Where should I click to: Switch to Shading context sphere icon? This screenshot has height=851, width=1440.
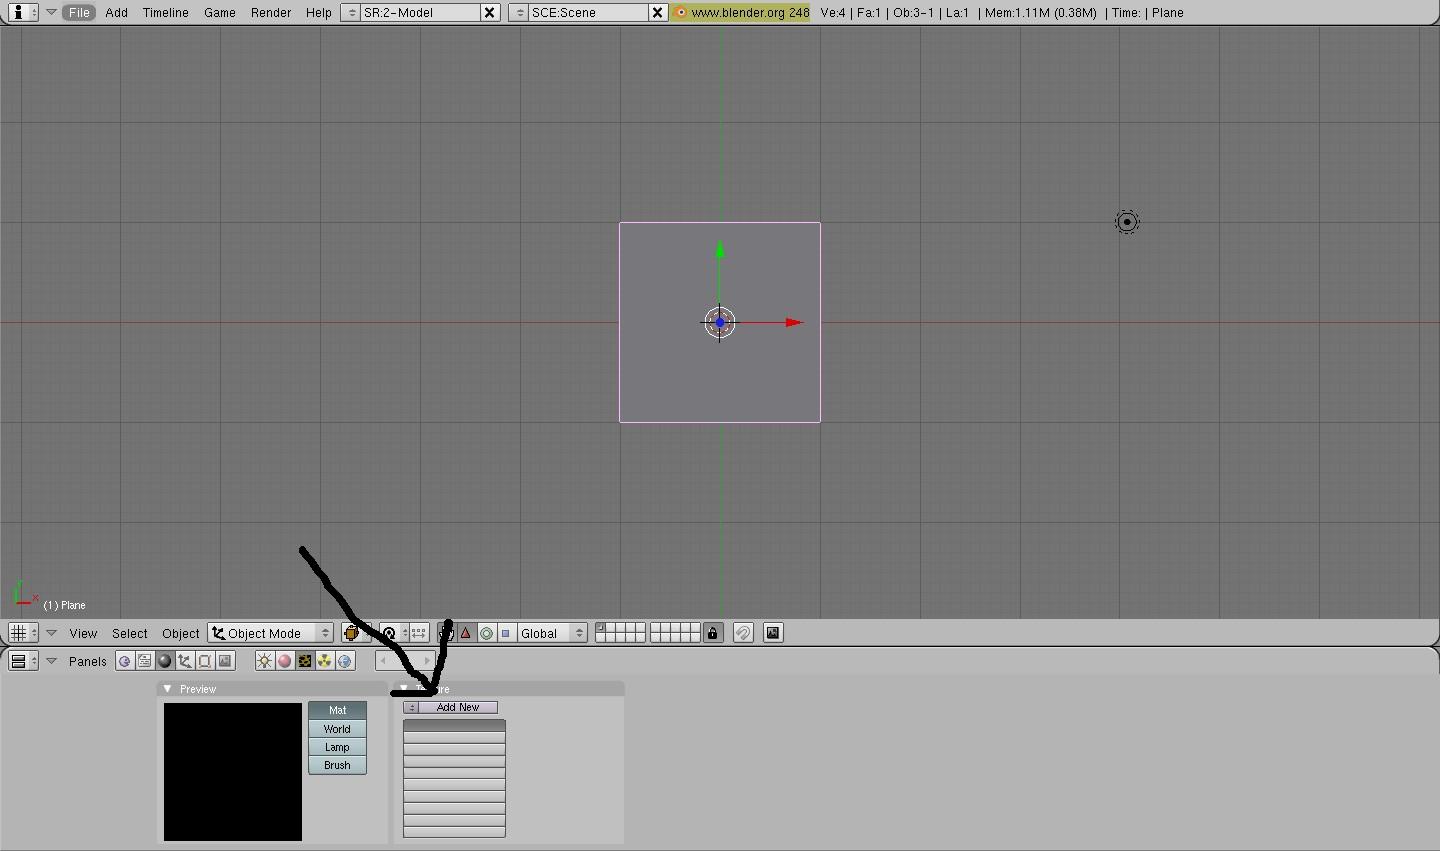coord(165,661)
